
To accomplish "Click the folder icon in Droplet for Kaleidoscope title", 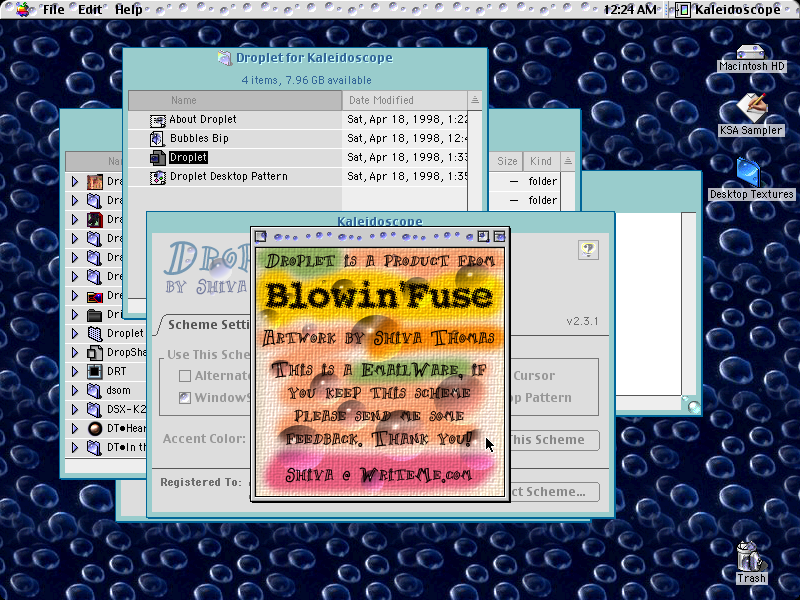I will pyautogui.click(x=224, y=58).
